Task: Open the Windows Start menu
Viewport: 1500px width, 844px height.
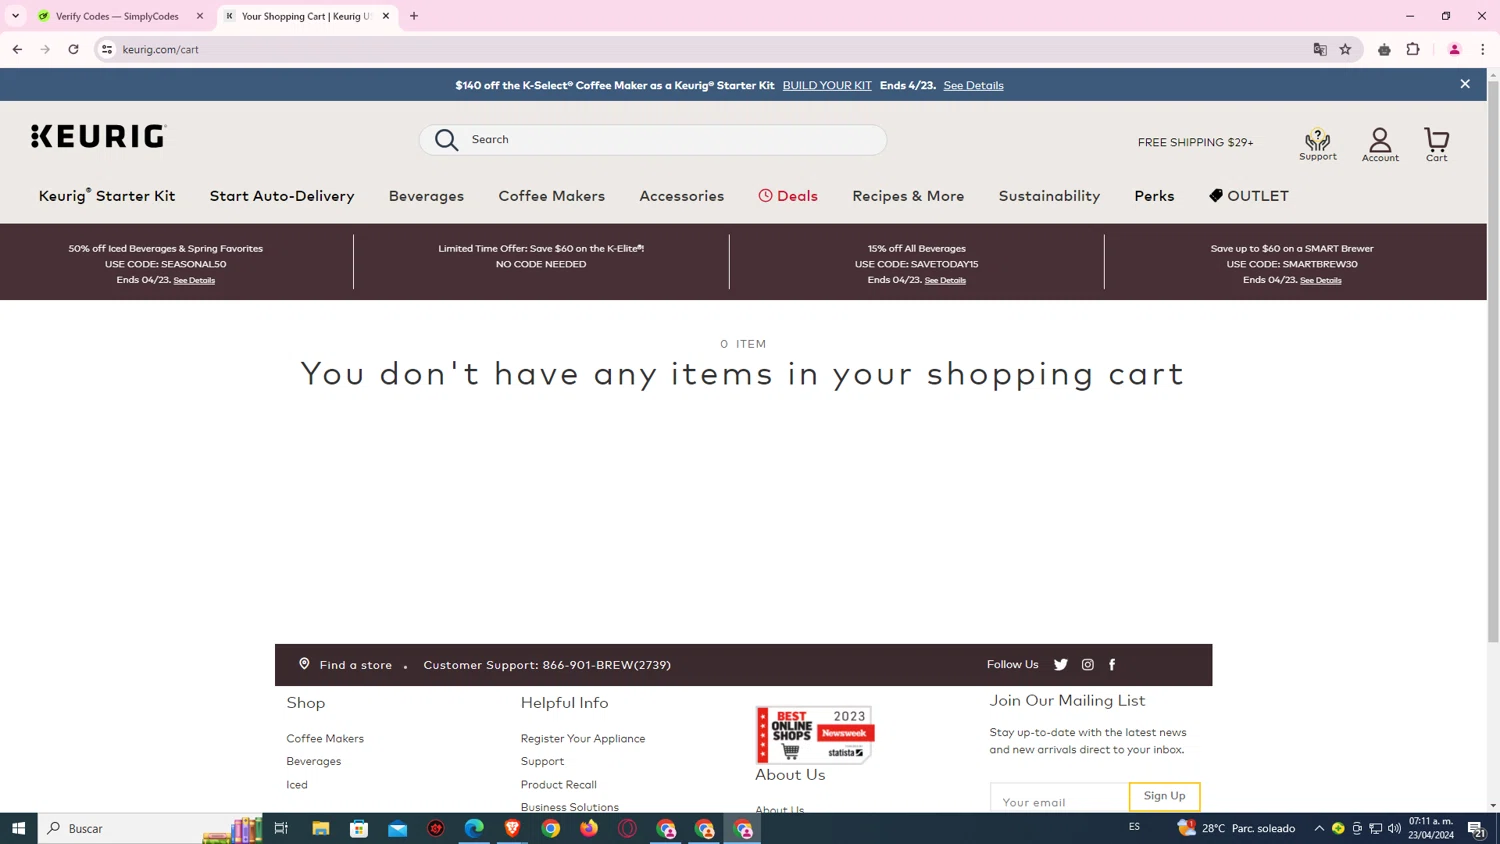Action: 18,828
